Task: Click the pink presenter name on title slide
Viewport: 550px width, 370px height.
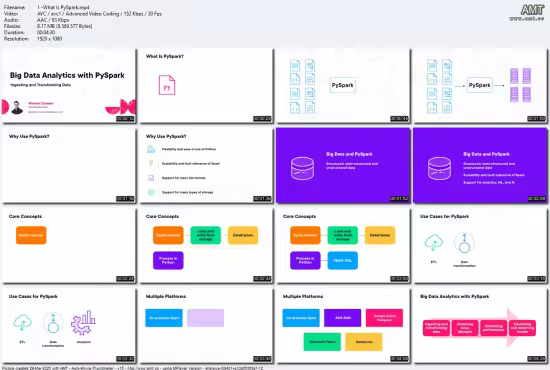Action: (41, 103)
